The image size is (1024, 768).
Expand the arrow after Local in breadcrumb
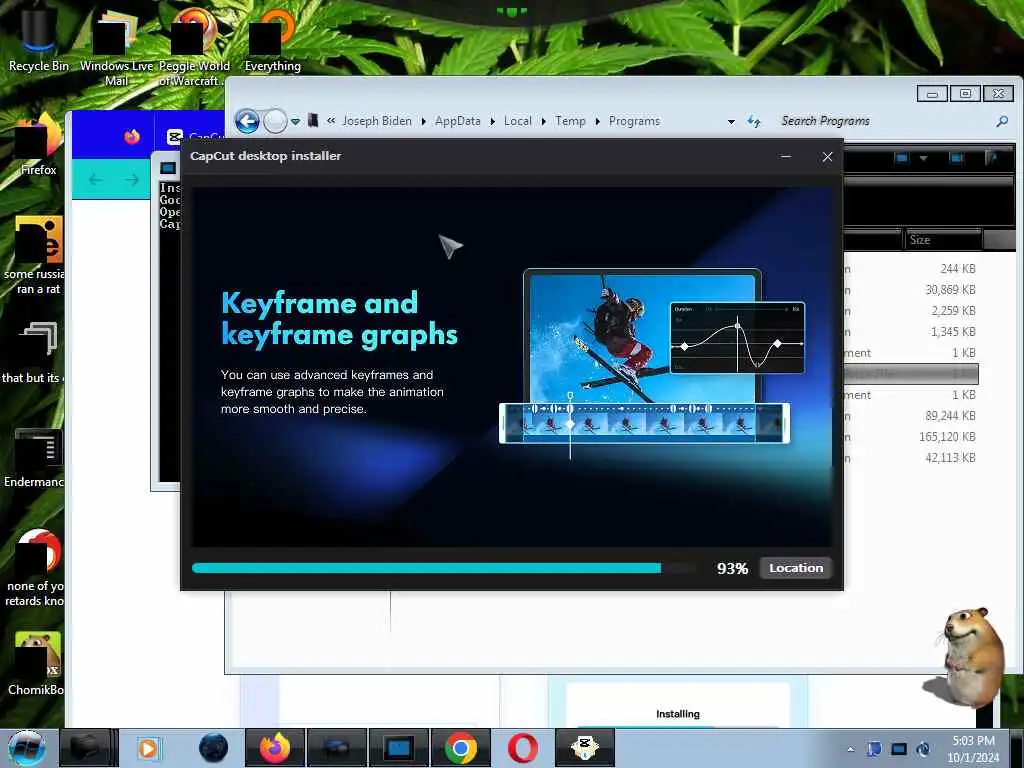click(543, 121)
